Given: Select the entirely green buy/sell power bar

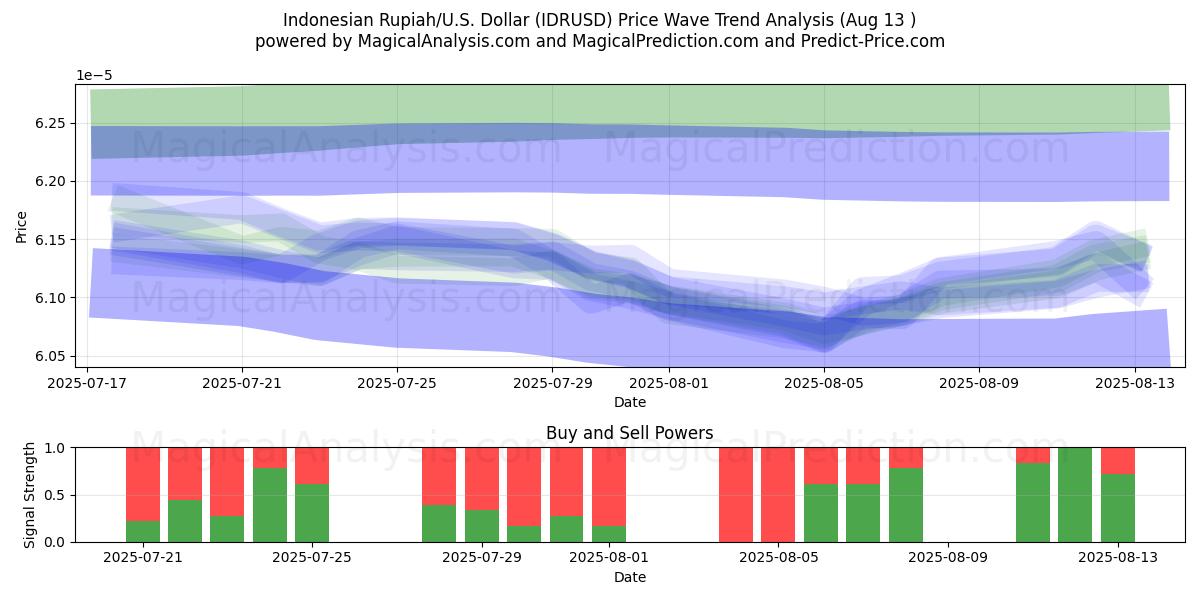Looking at the screenshot, I should (1075, 495).
